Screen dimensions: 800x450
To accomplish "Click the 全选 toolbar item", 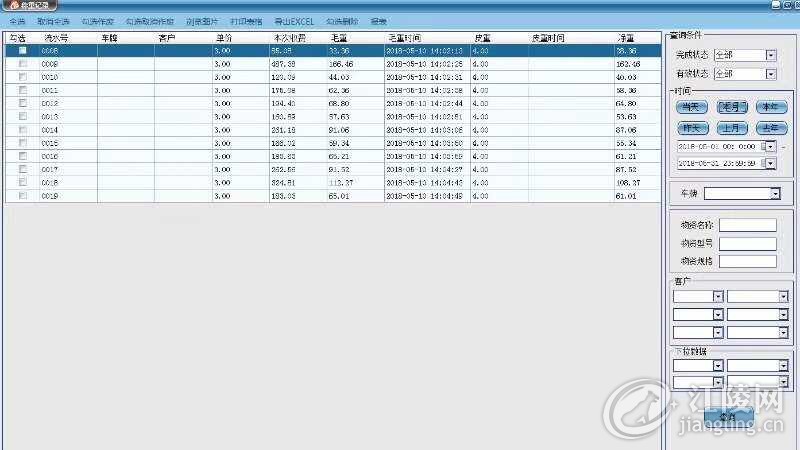I will (17, 21).
